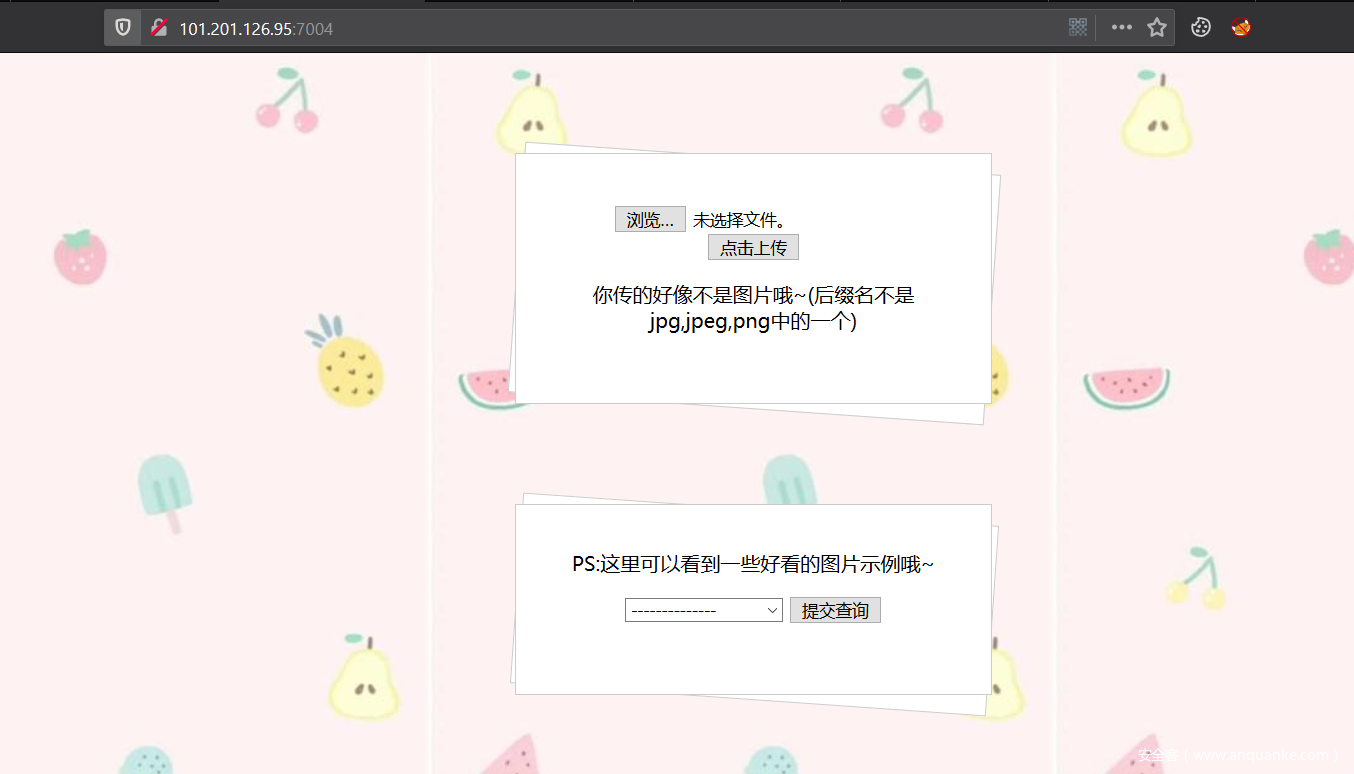Open the cookie extension icon
Image resolution: width=1354 pixels, height=774 pixels.
coord(1201,28)
